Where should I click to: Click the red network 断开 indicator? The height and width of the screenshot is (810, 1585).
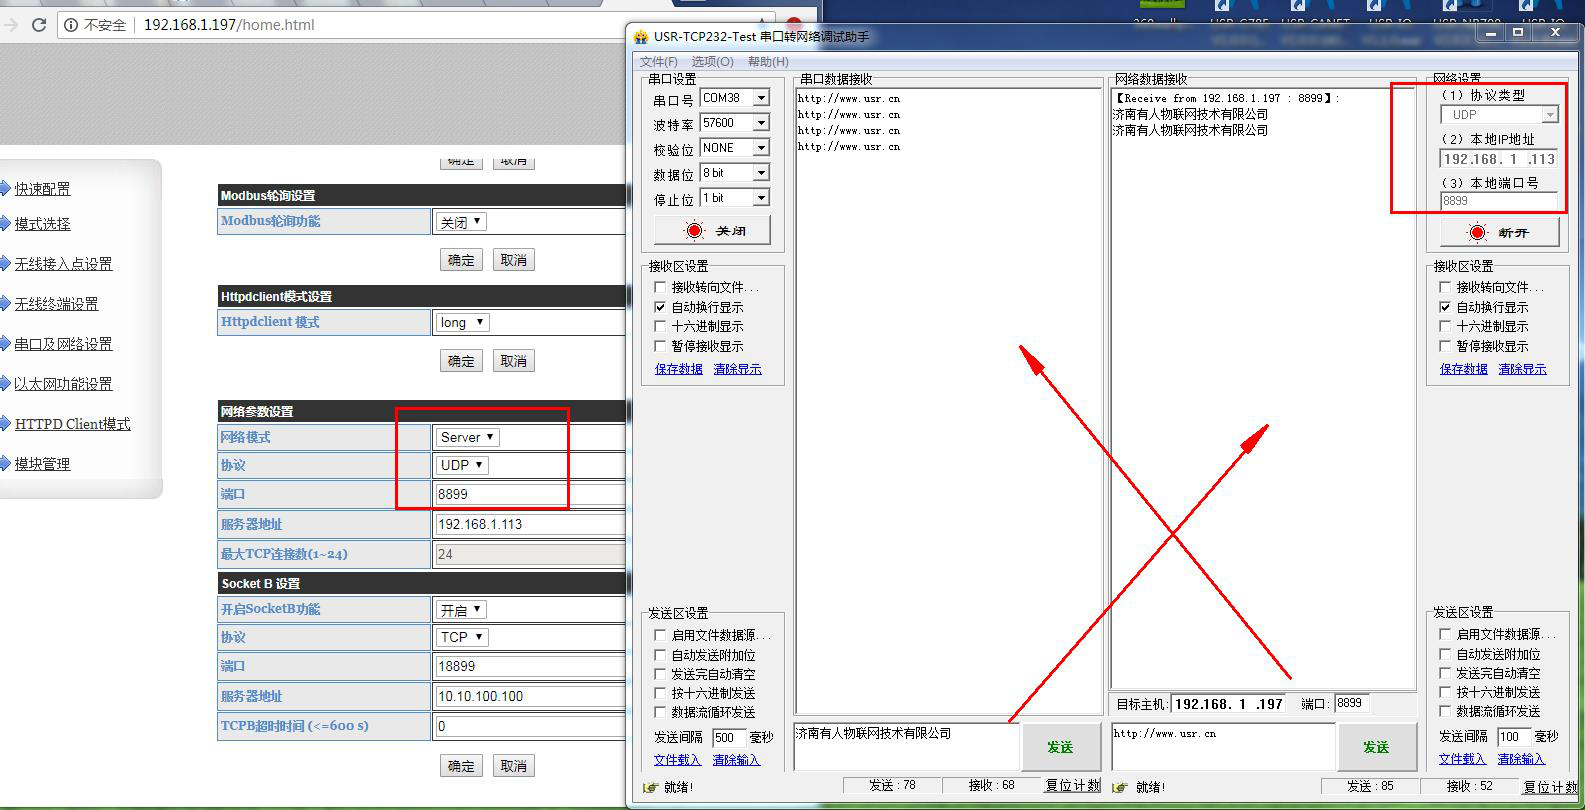tap(1477, 233)
